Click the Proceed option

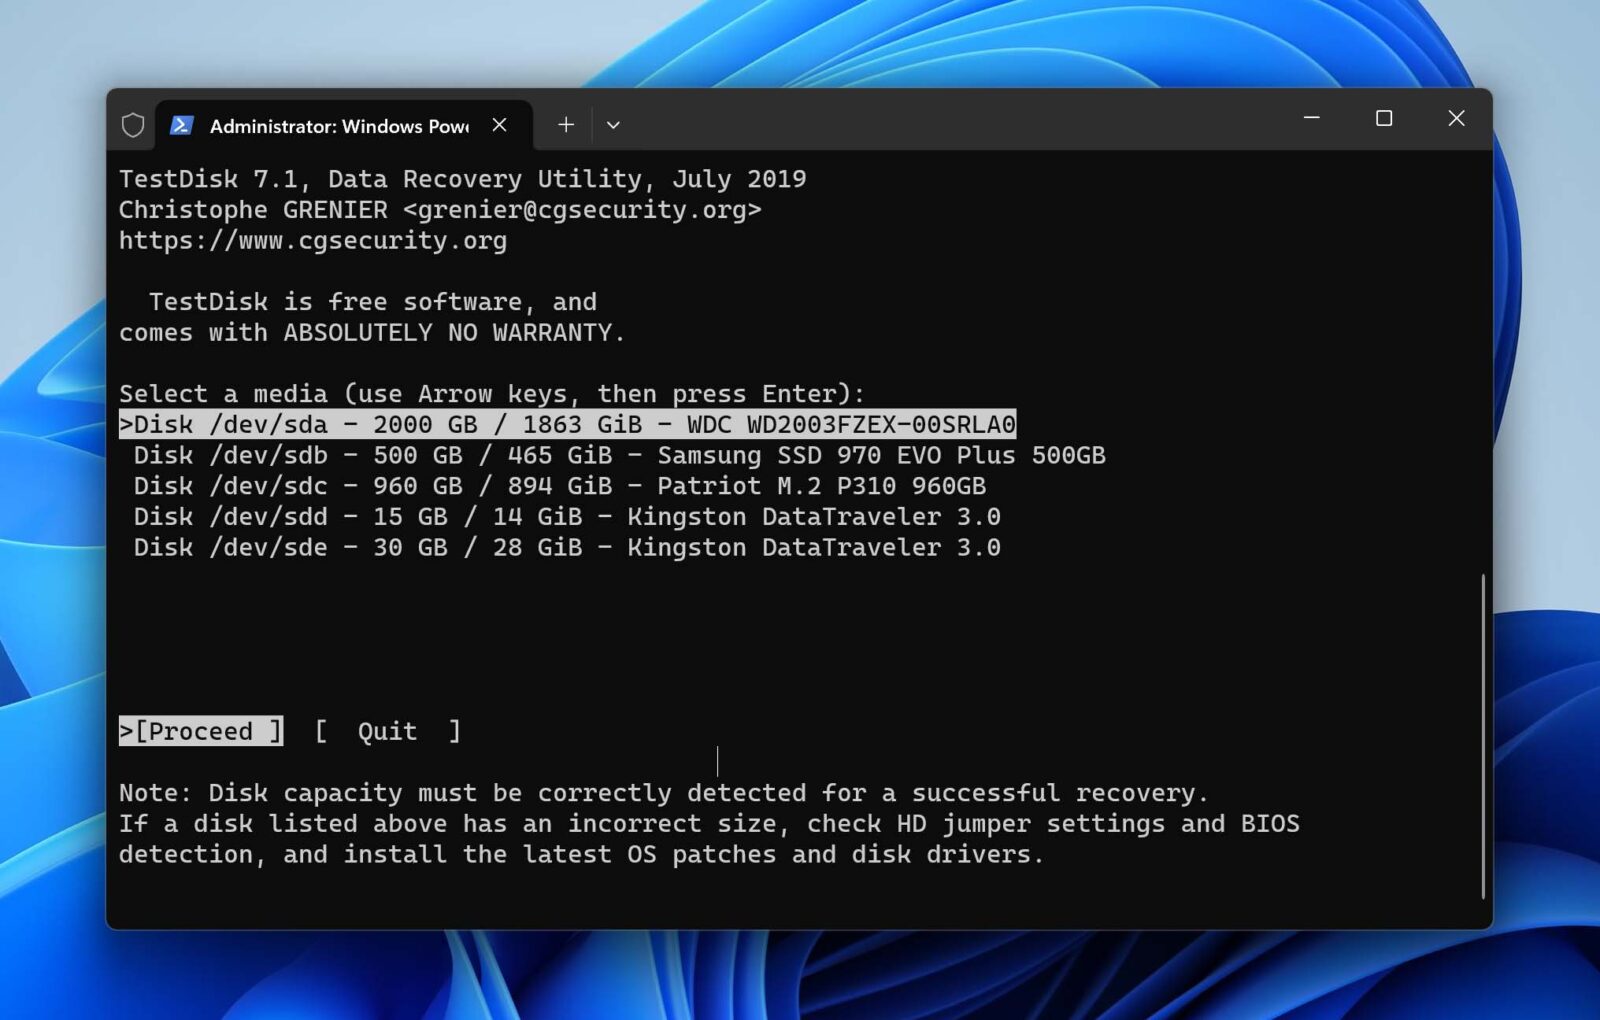point(200,731)
